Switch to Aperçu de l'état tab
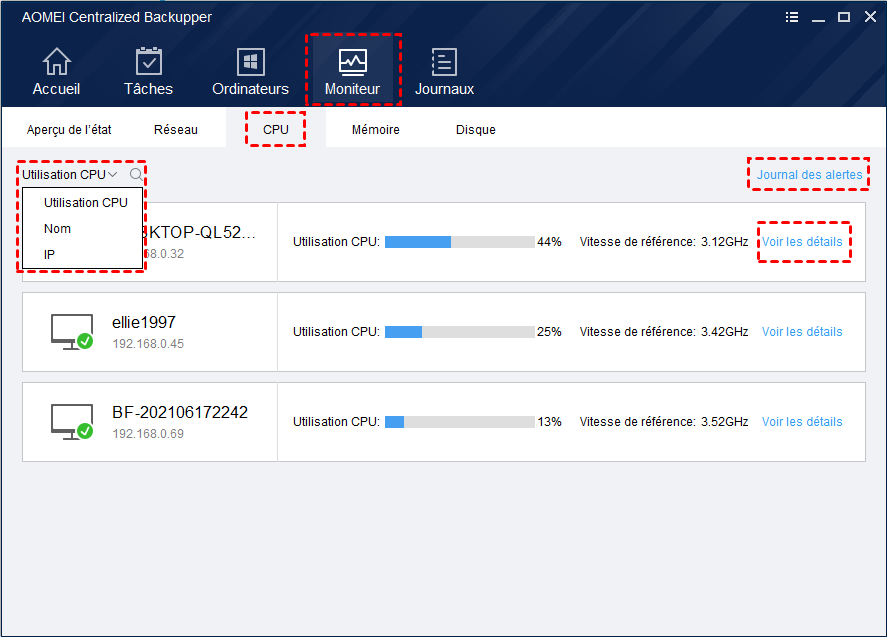This screenshot has width=887, height=637. click(69, 130)
